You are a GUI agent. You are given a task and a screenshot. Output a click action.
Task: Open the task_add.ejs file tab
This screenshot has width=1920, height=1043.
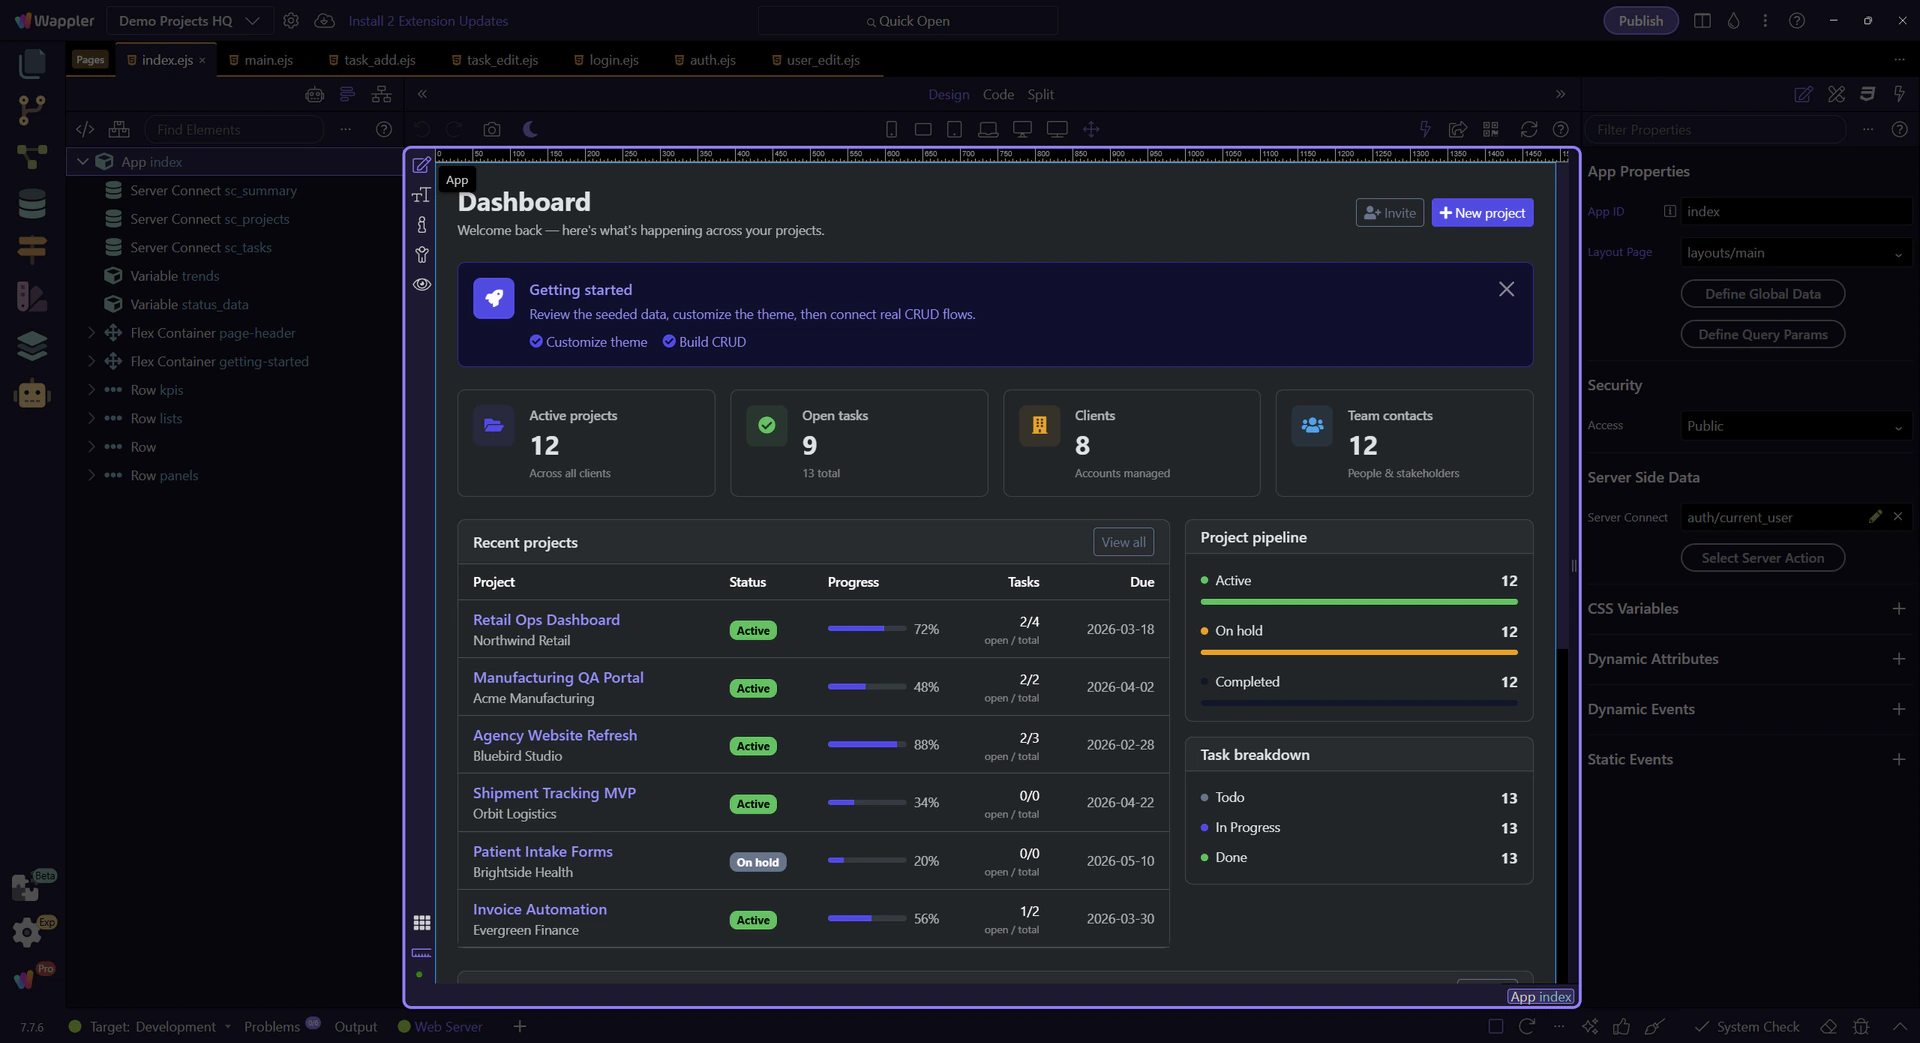pos(379,60)
